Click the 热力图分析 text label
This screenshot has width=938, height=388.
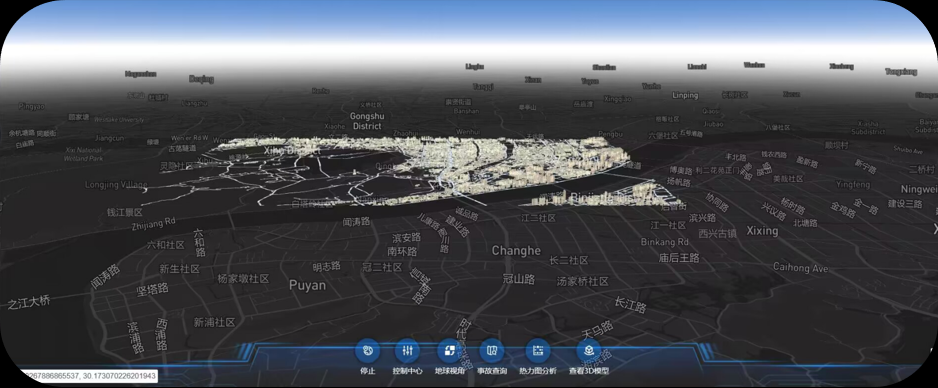(x=538, y=371)
